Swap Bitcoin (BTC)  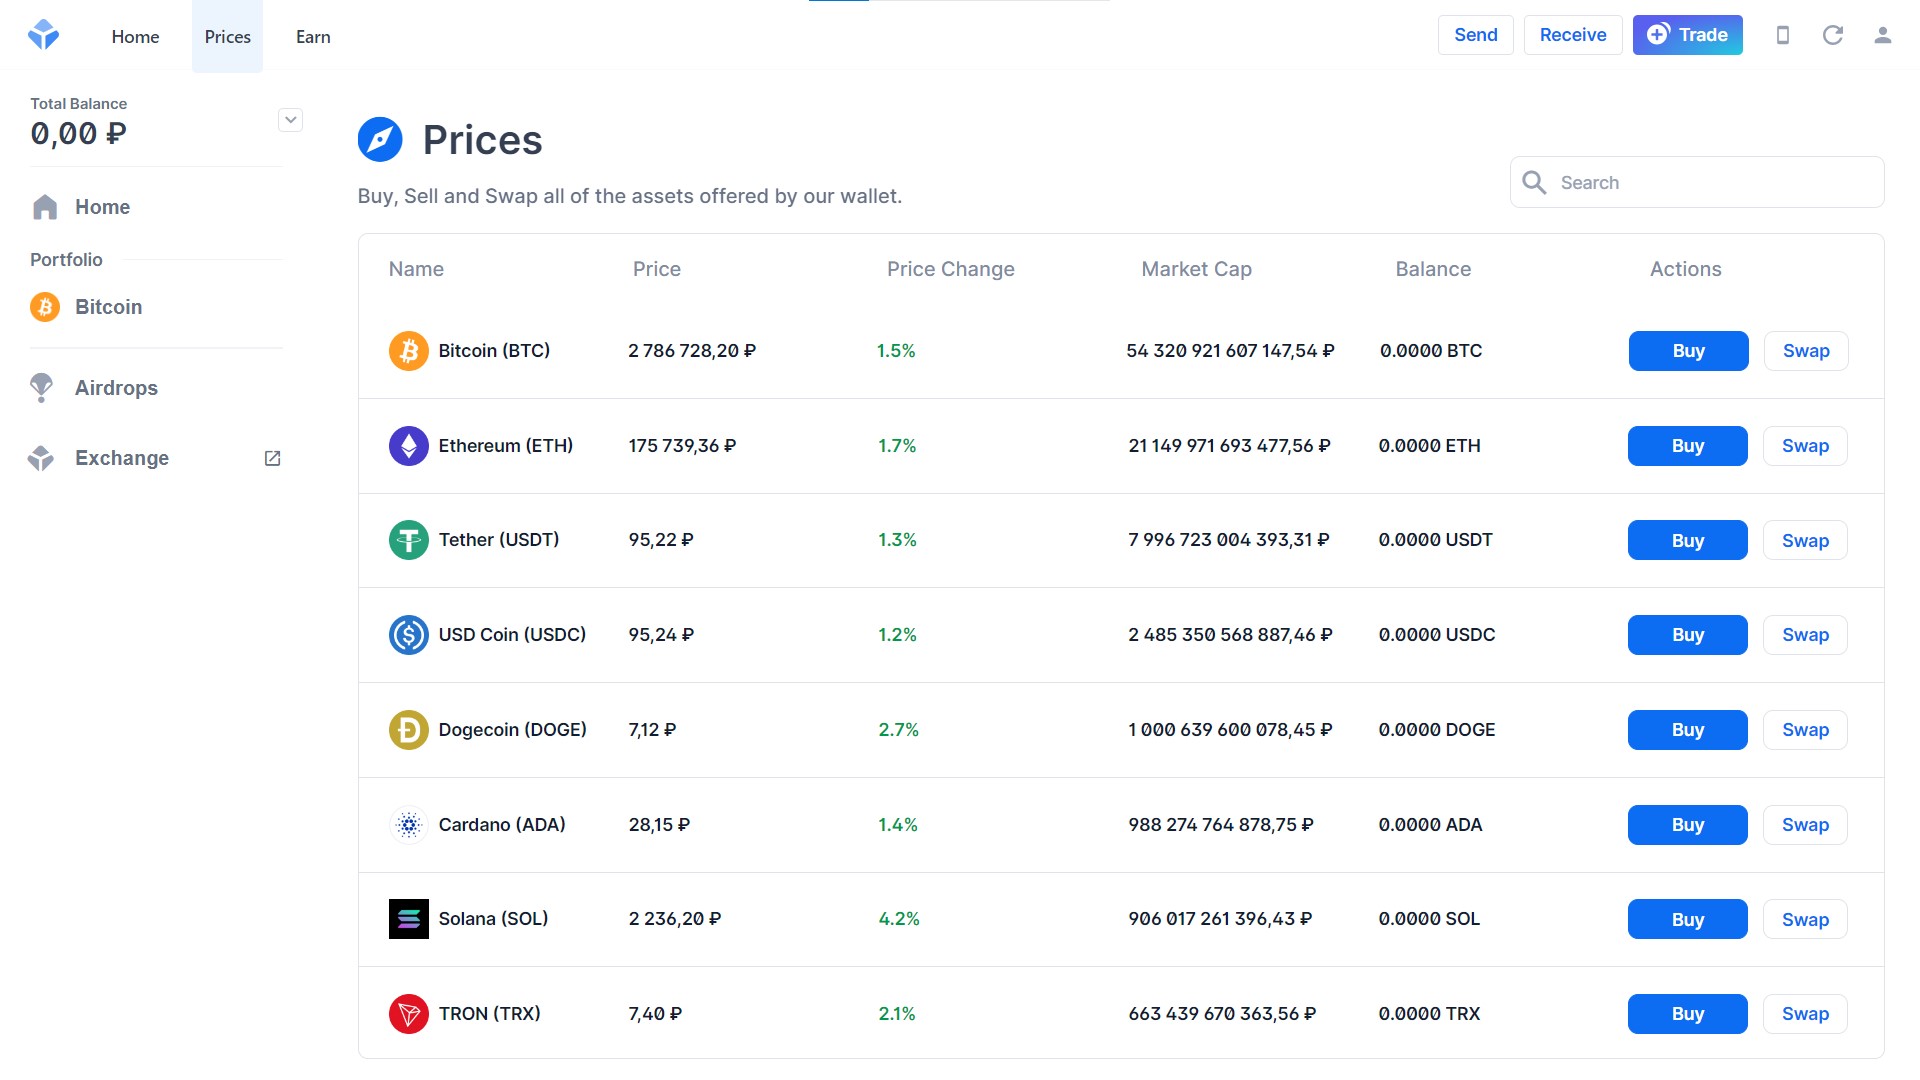click(x=1806, y=351)
